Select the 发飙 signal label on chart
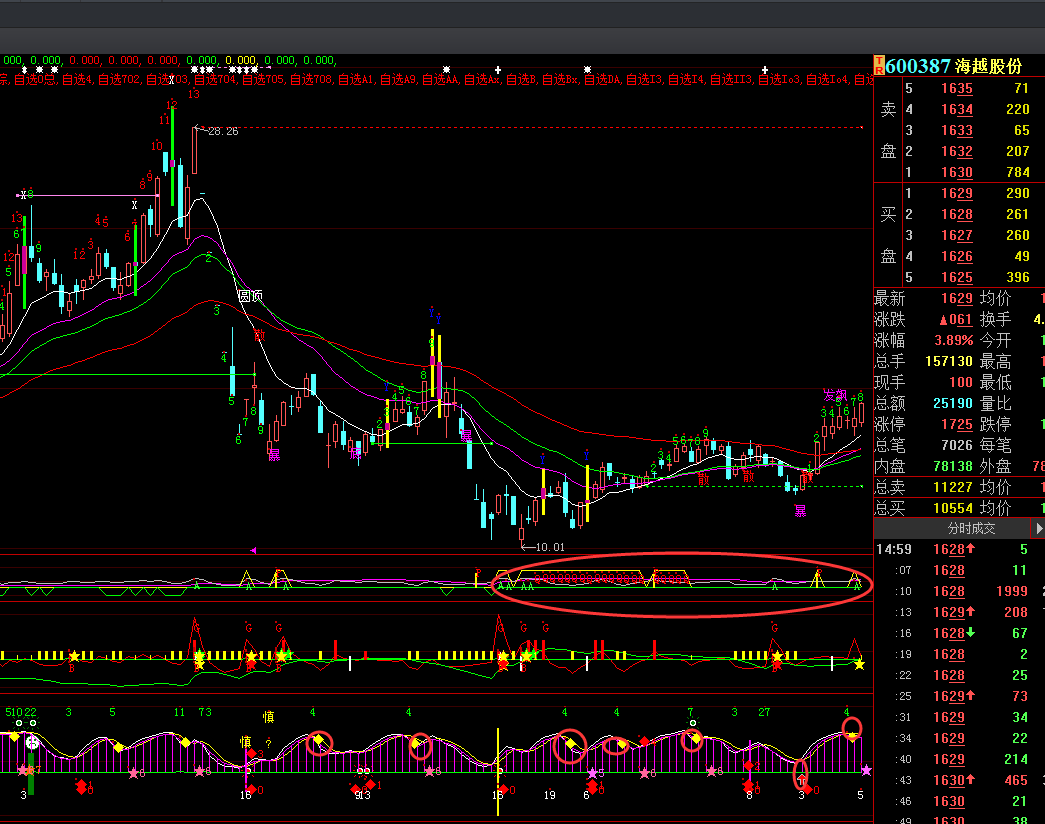This screenshot has width=1045, height=824. point(835,395)
